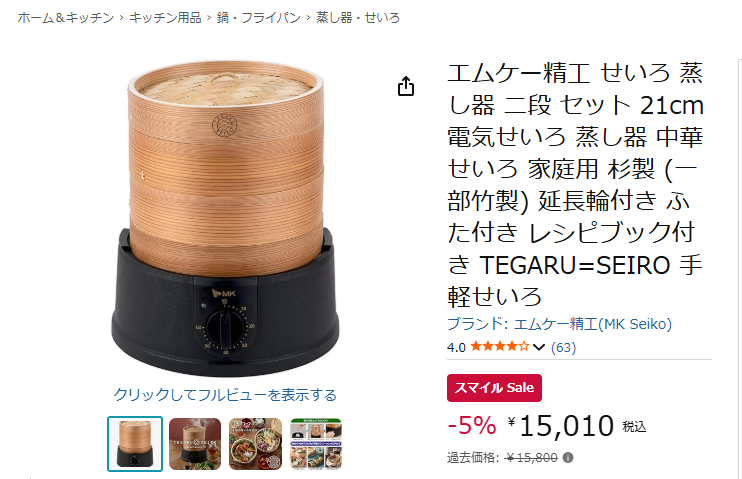Go to ホーム&キッチン breadcrumb
This screenshot has height=479, width=742.
point(66,18)
